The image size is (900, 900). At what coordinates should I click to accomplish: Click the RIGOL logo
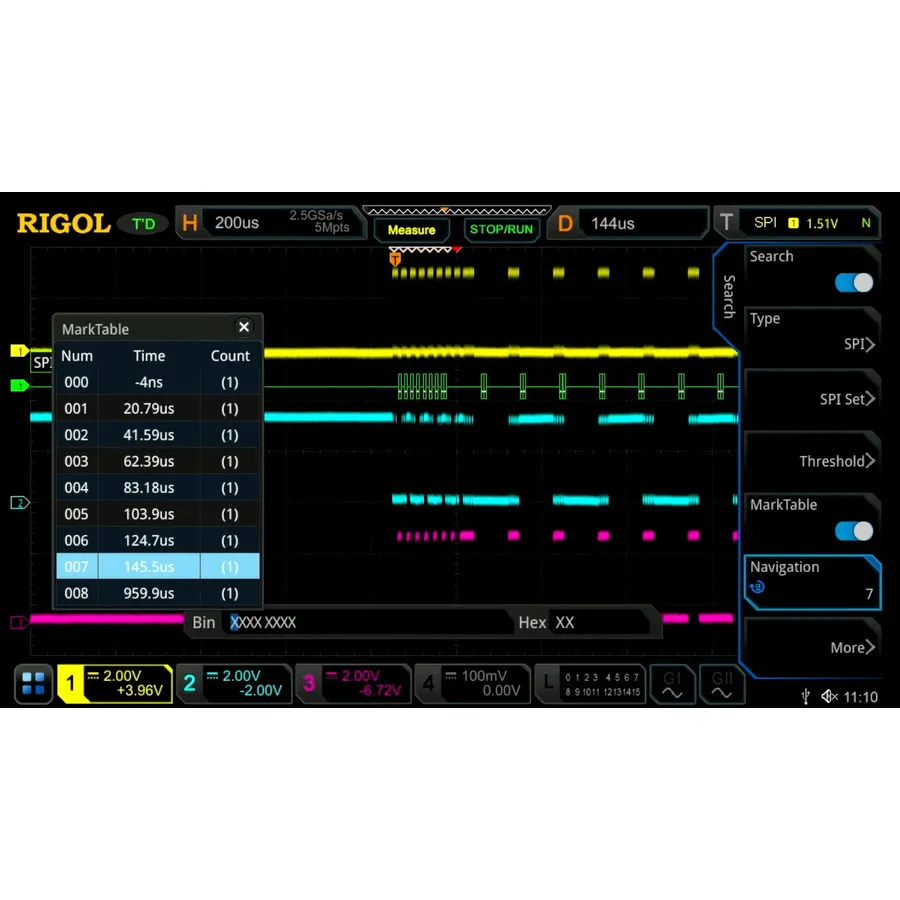point(63,223)
